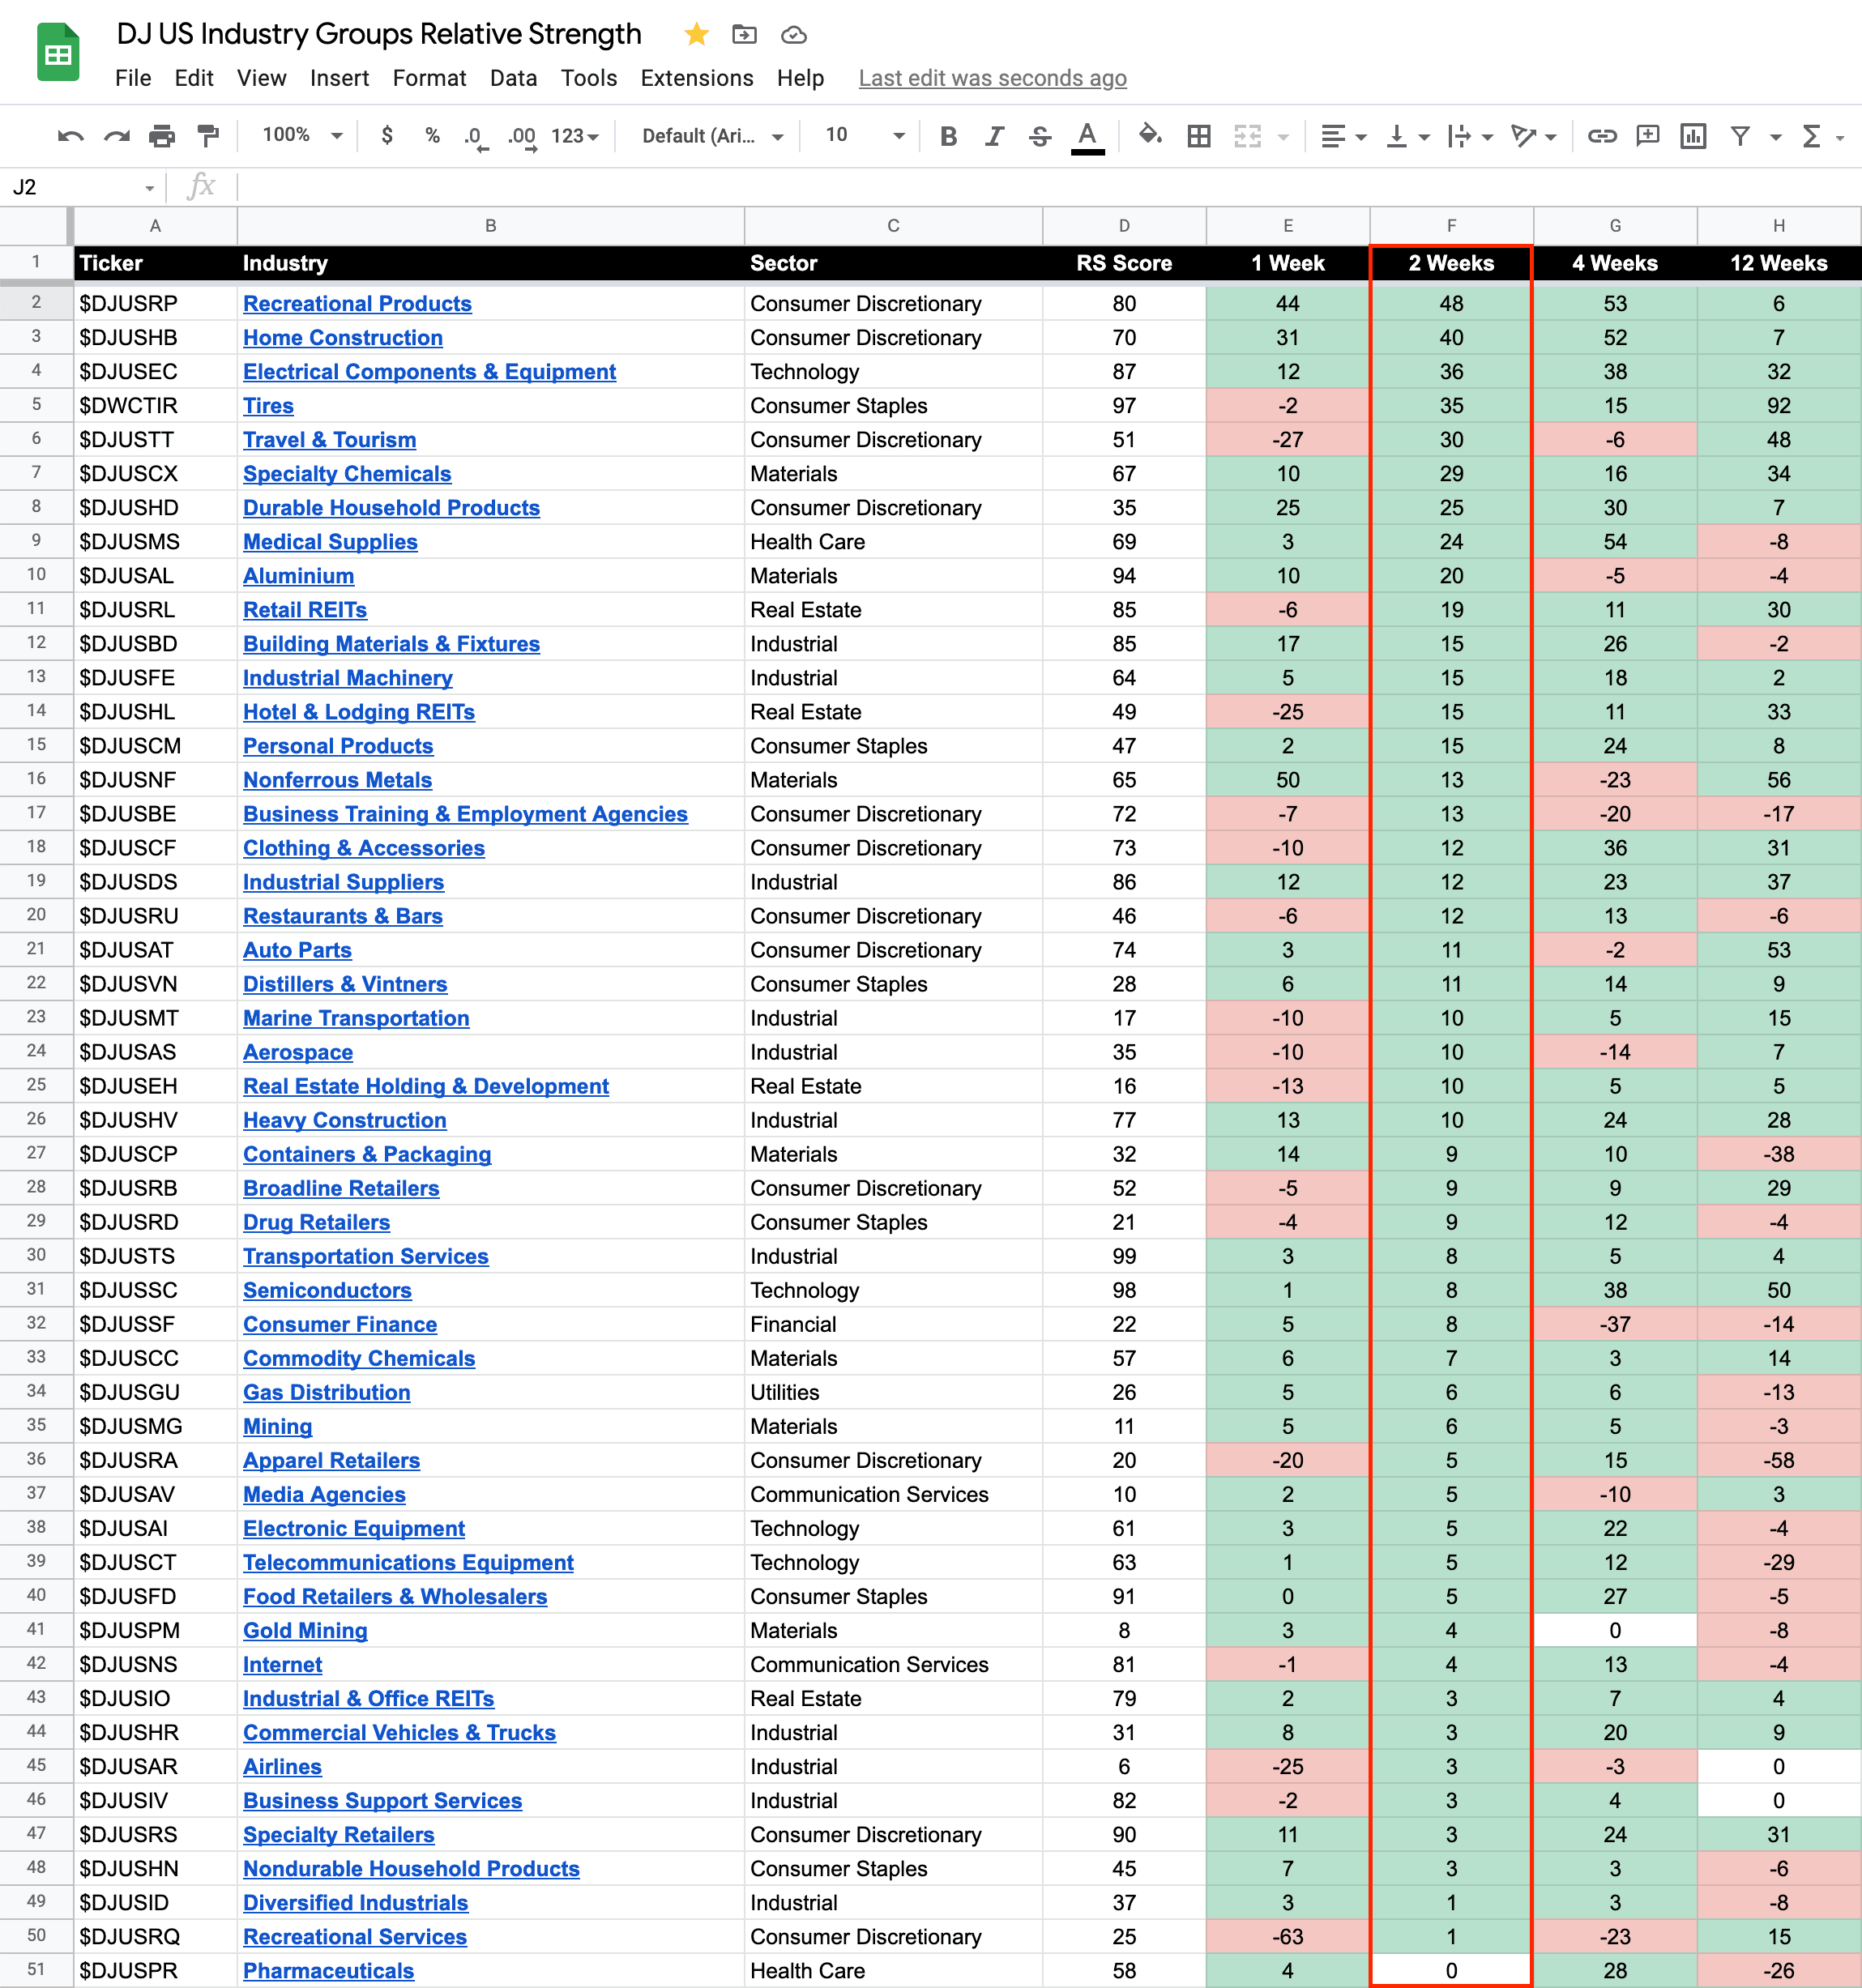Star this spreadsheet document
Image resolution: width=1862 pixels, height=1988 pixels.
pyautogui.click(x=696, y=35)
